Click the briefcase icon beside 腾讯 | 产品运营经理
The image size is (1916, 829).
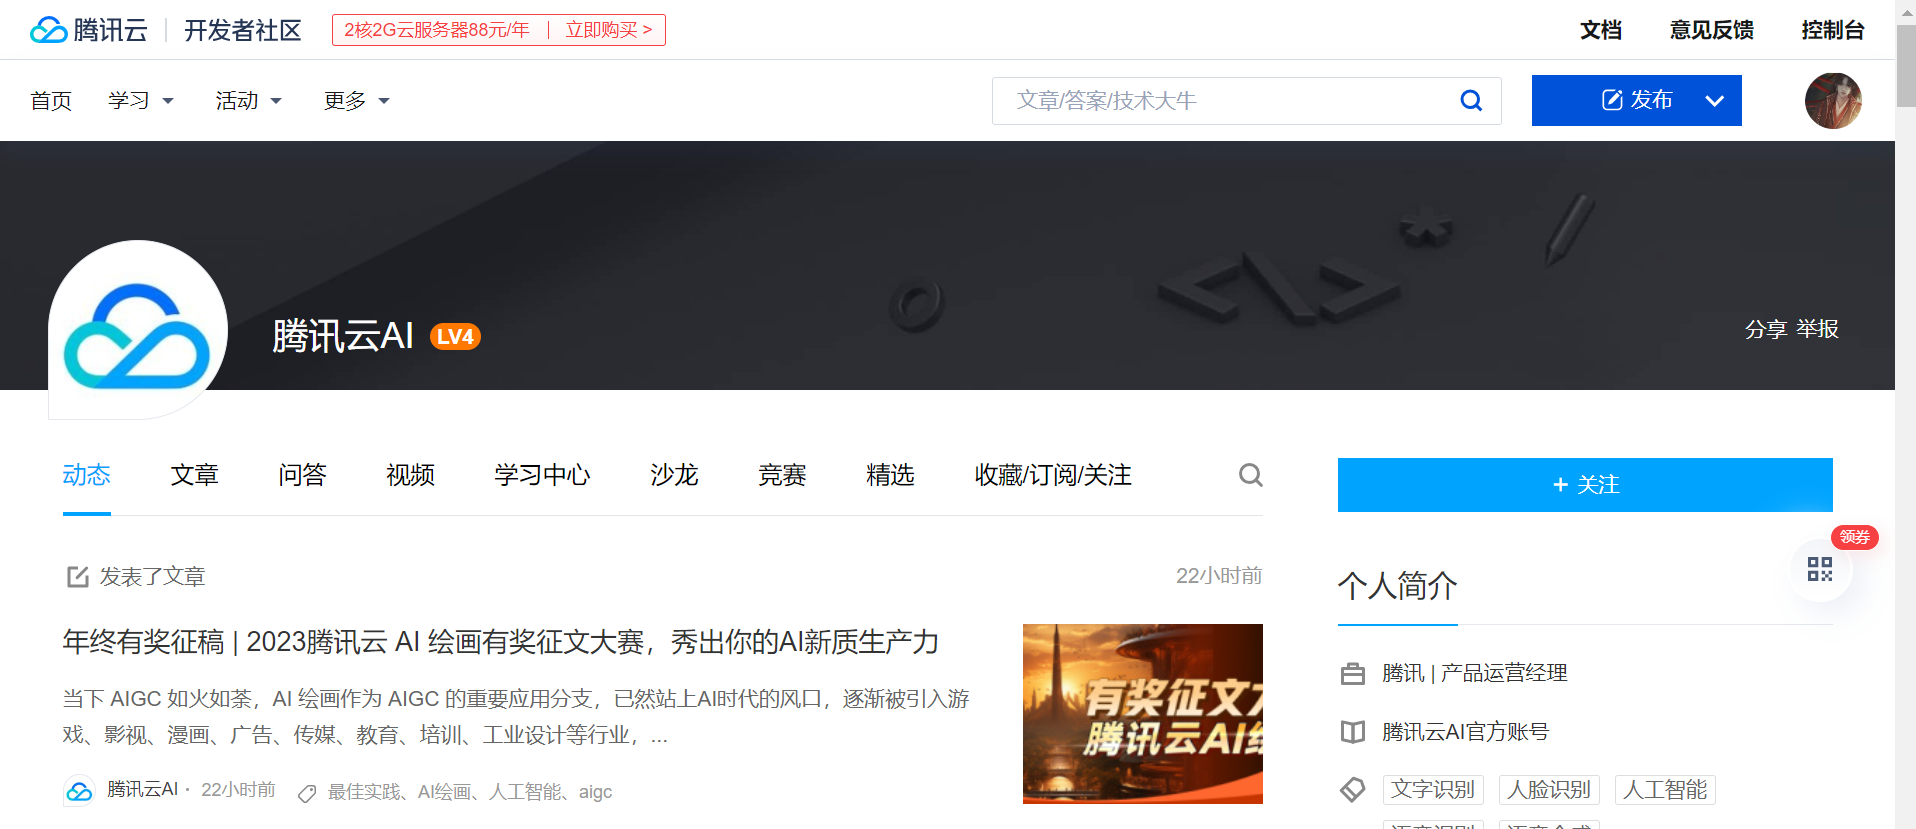tap(1352, 674)
